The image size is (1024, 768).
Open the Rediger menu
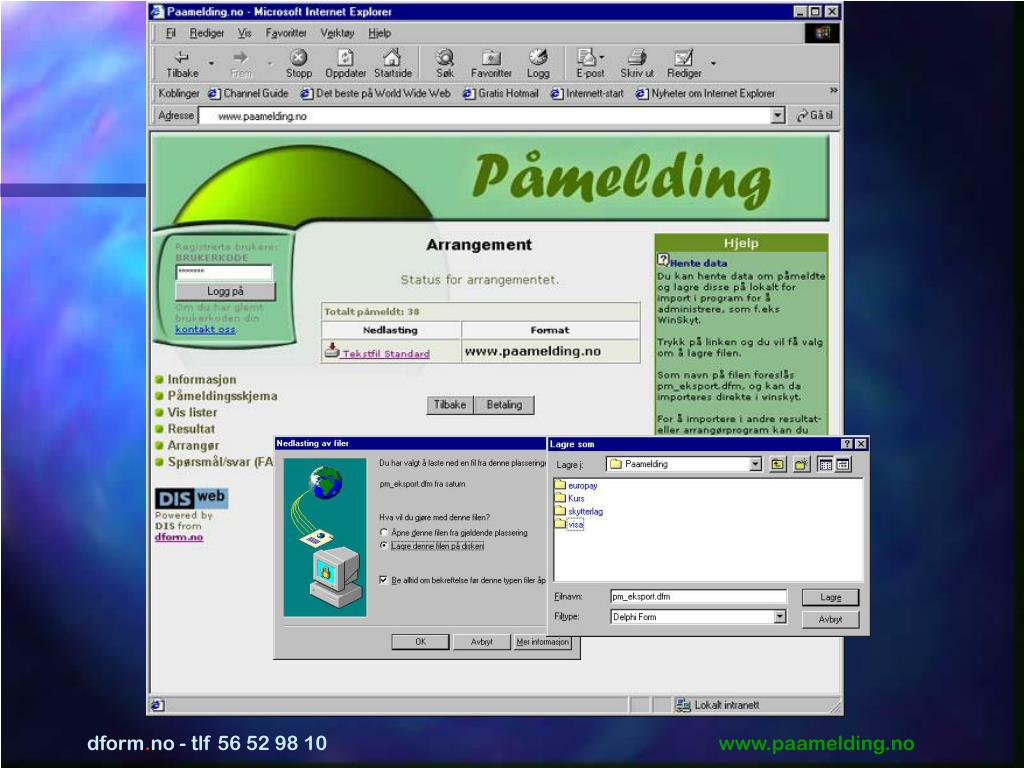[206, 33]
